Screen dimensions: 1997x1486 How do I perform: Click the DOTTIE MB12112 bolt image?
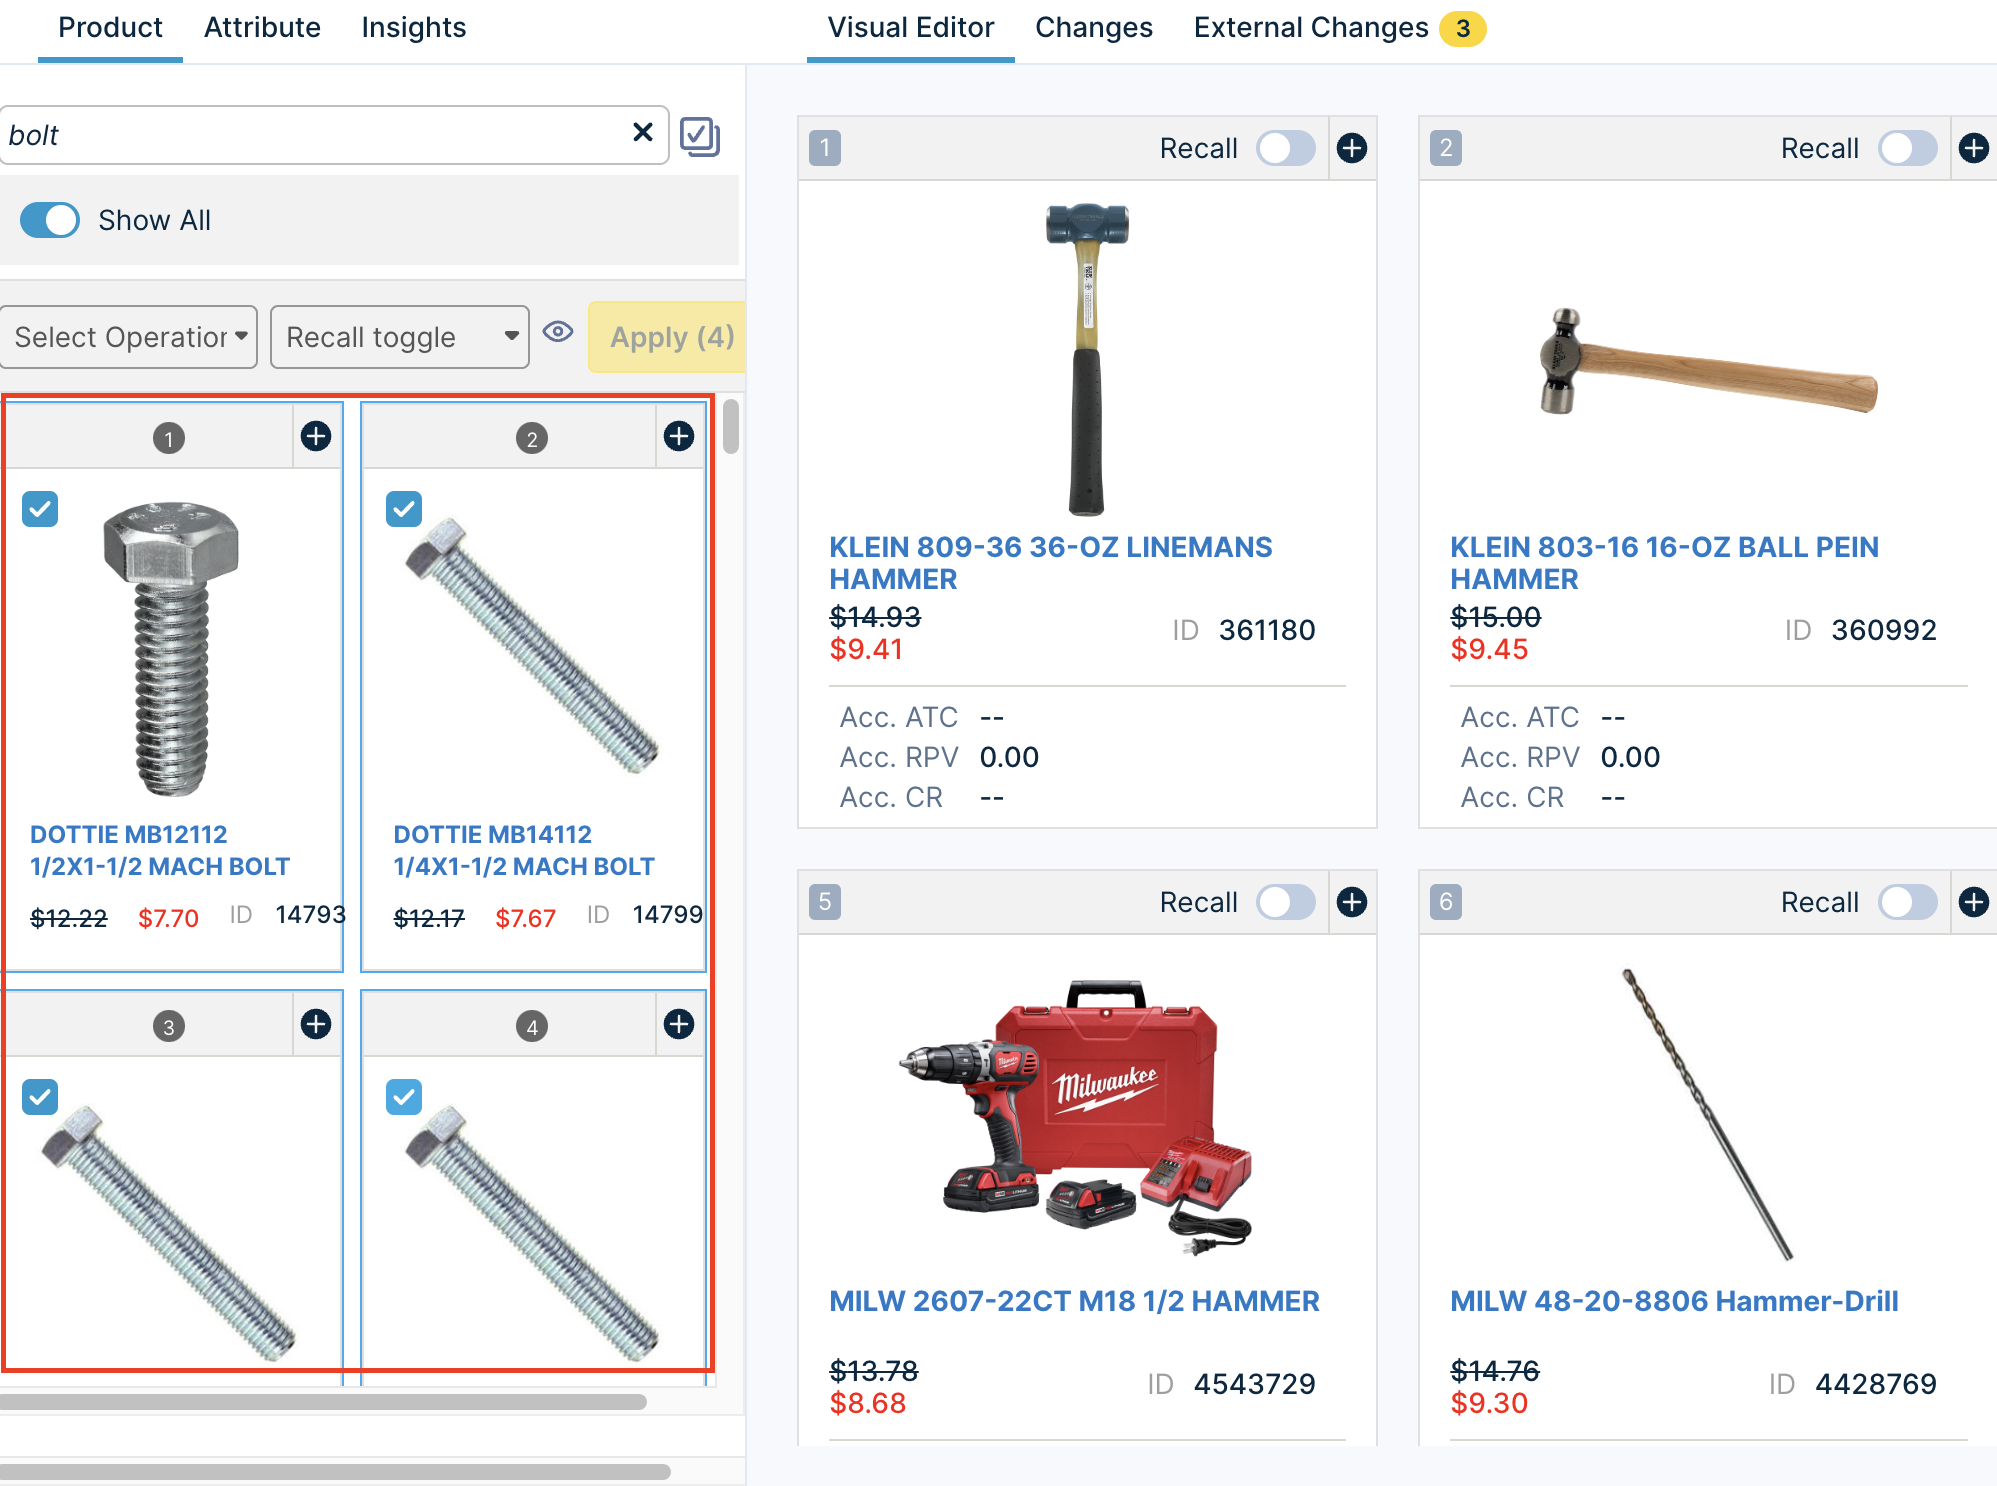click(x=171, y=648)
